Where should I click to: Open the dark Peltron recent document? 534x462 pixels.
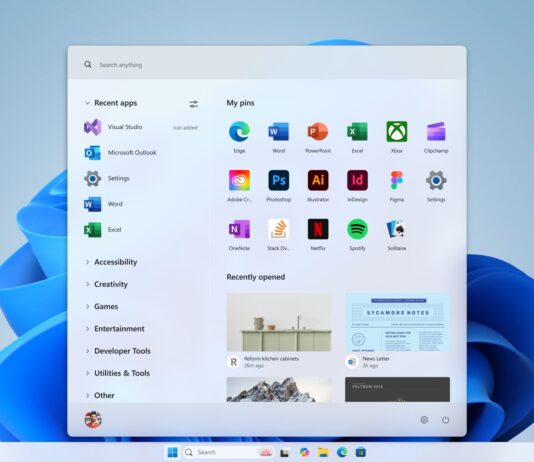tap(397, 389)
